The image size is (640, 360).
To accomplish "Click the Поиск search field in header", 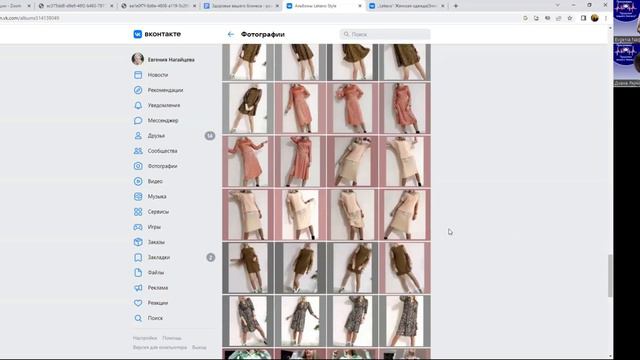I will [385, 34].
